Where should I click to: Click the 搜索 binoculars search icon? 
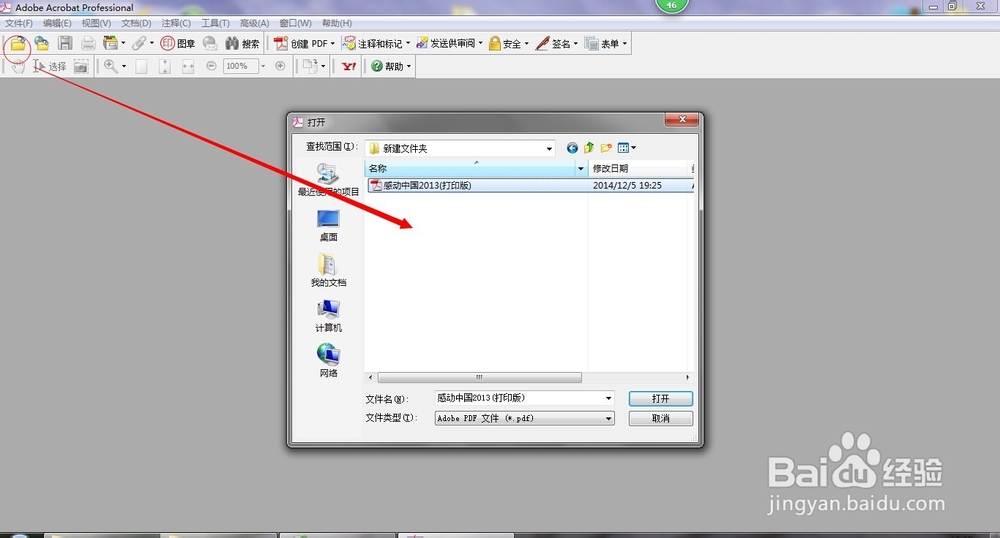point(242,43)
